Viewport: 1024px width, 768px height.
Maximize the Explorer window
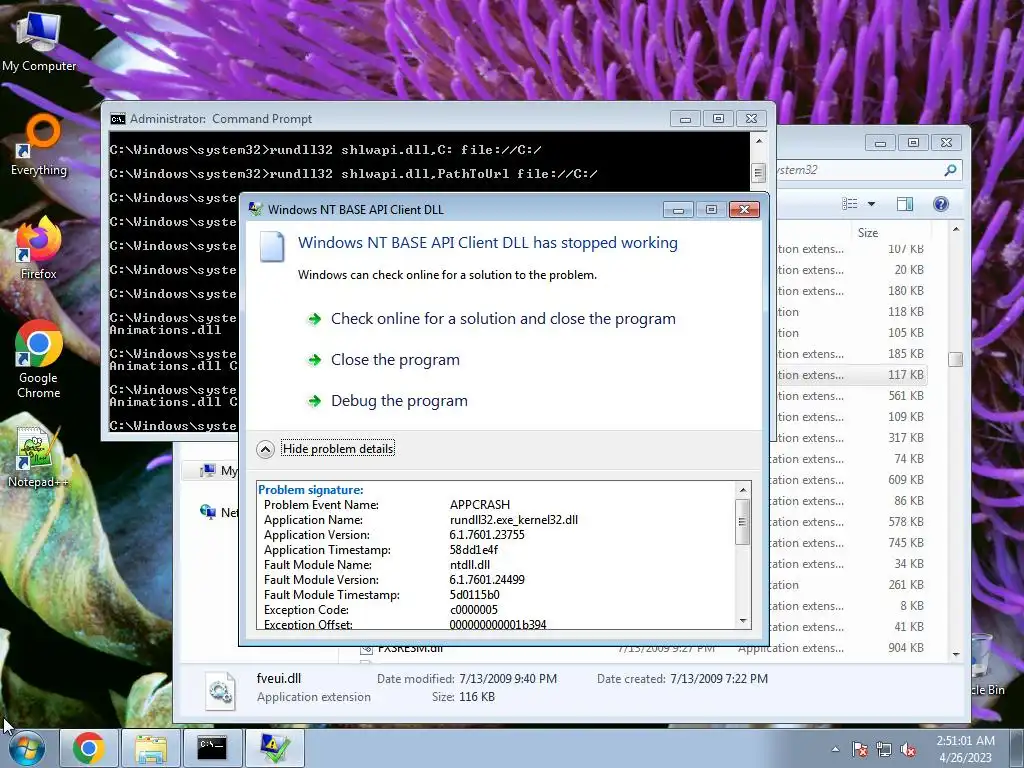(x=914, y=142)
